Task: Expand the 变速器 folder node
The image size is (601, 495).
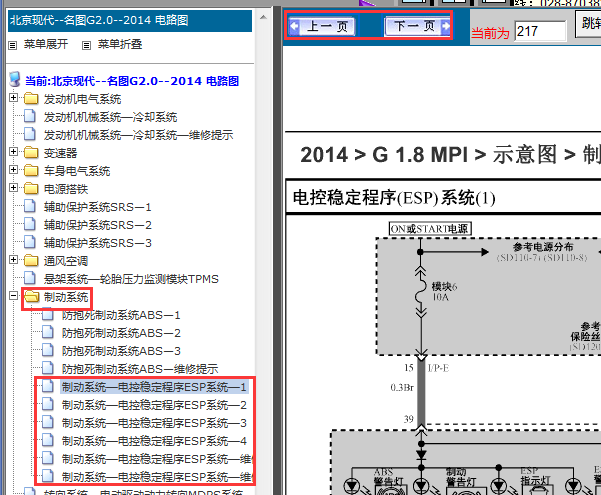Action: click(13, 151)
